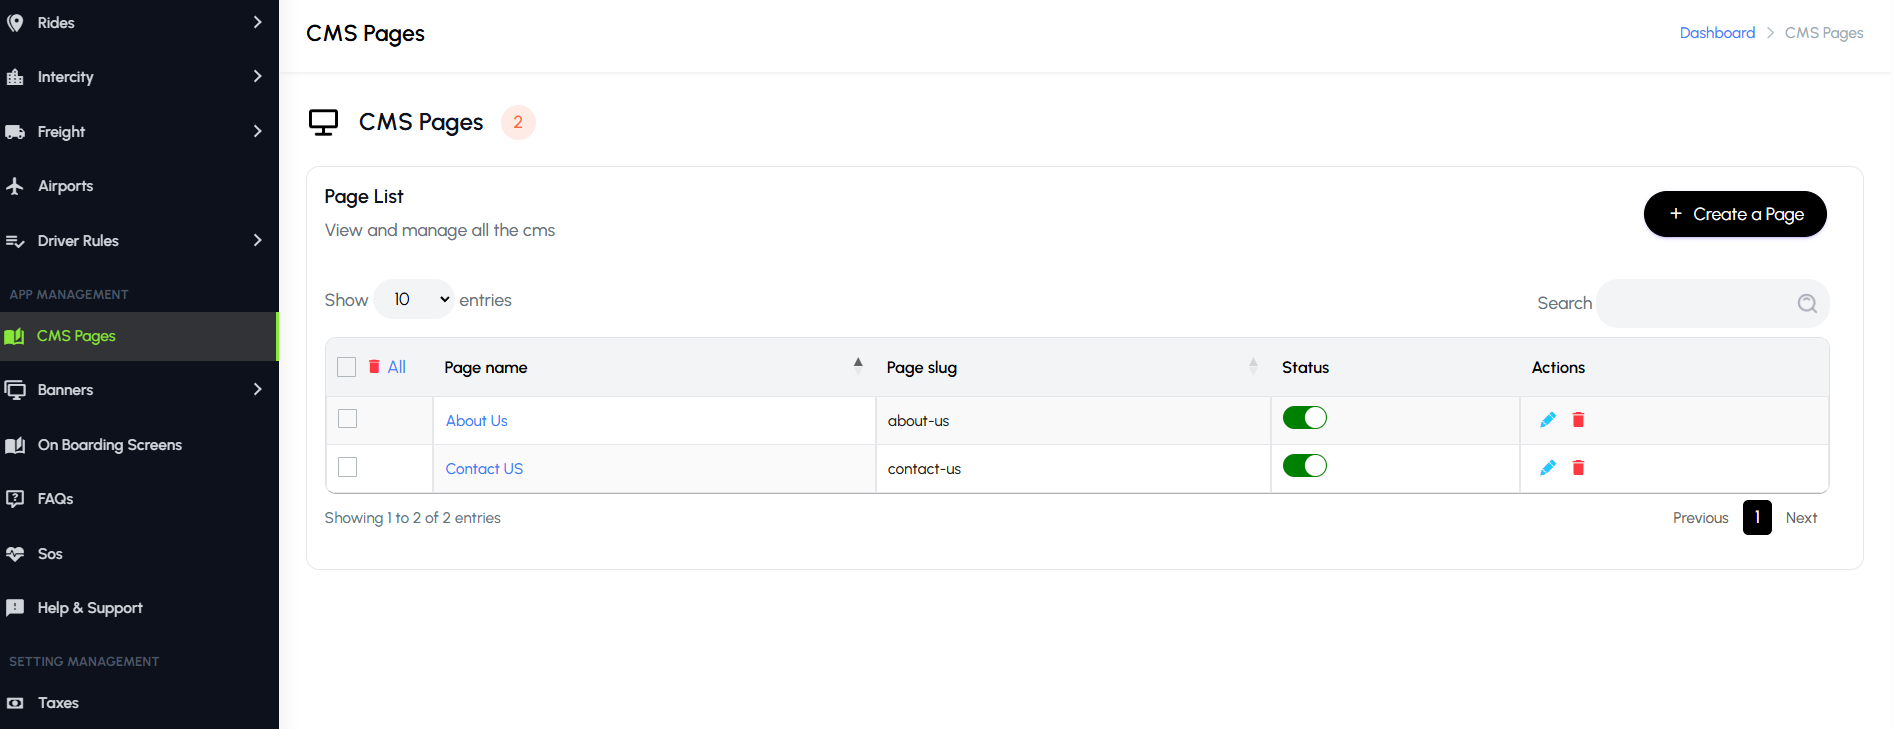Tick the checkbox for the About Us row
The image size is (1893, 729).
(348, 419)
